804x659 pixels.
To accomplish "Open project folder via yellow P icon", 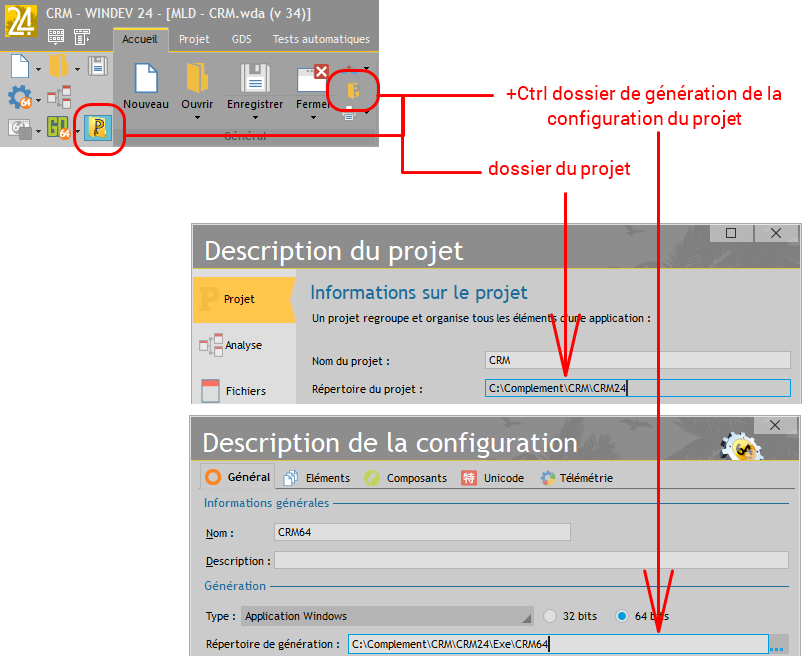I will point(98,128).
